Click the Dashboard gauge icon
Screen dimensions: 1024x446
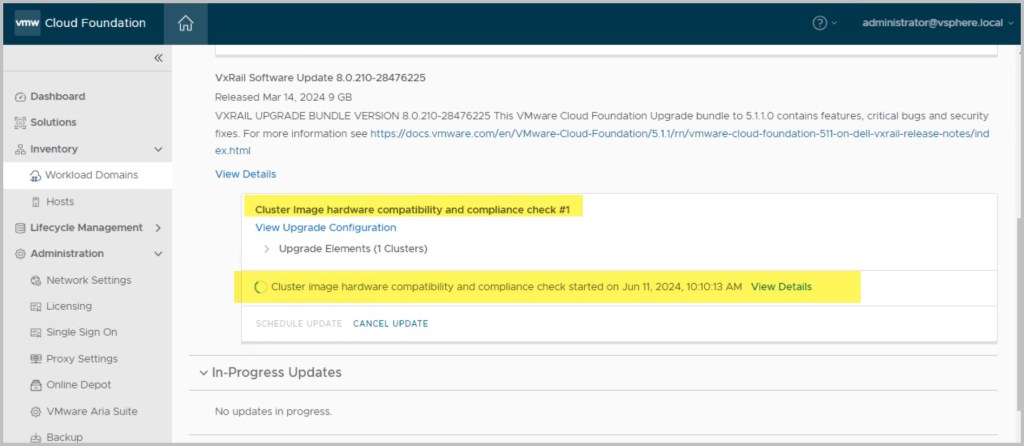click(x=20, y=97)
